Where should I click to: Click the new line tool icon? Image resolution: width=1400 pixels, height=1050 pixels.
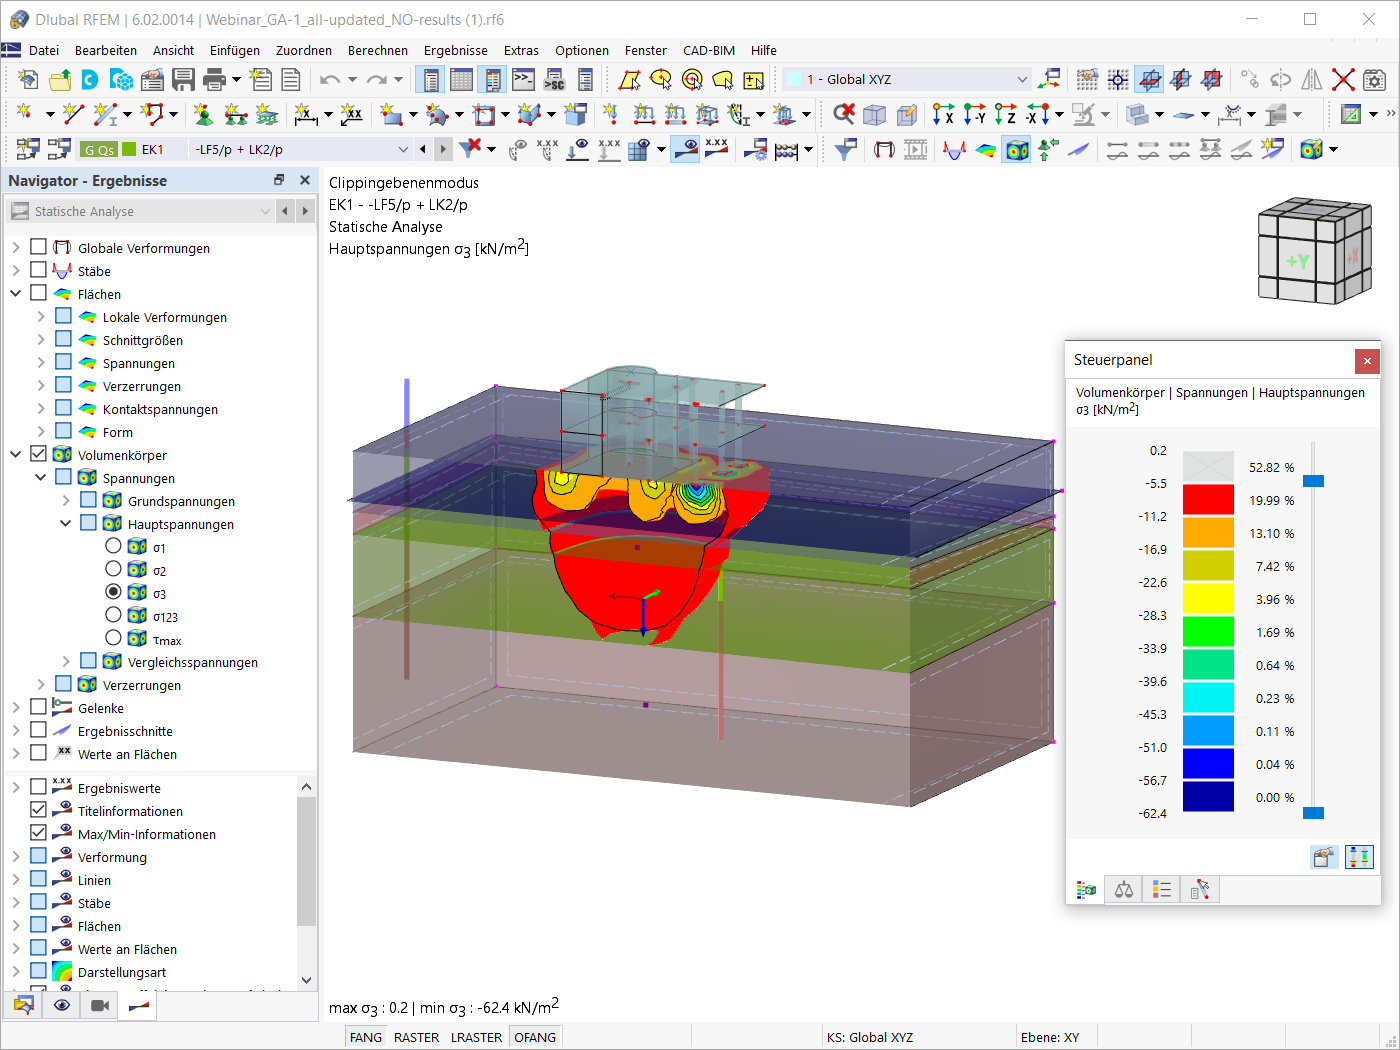pos(73,115)
